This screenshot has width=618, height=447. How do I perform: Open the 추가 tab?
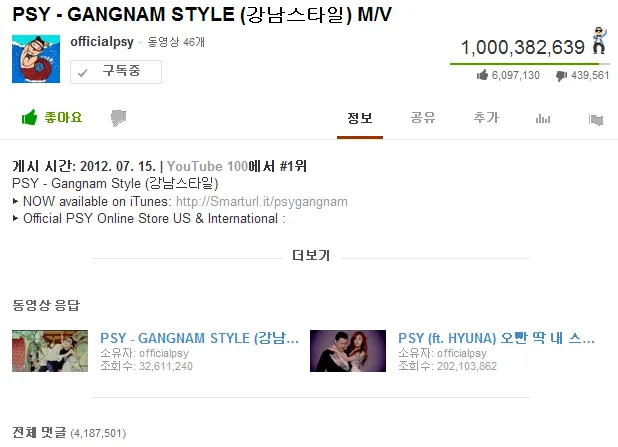486,117
